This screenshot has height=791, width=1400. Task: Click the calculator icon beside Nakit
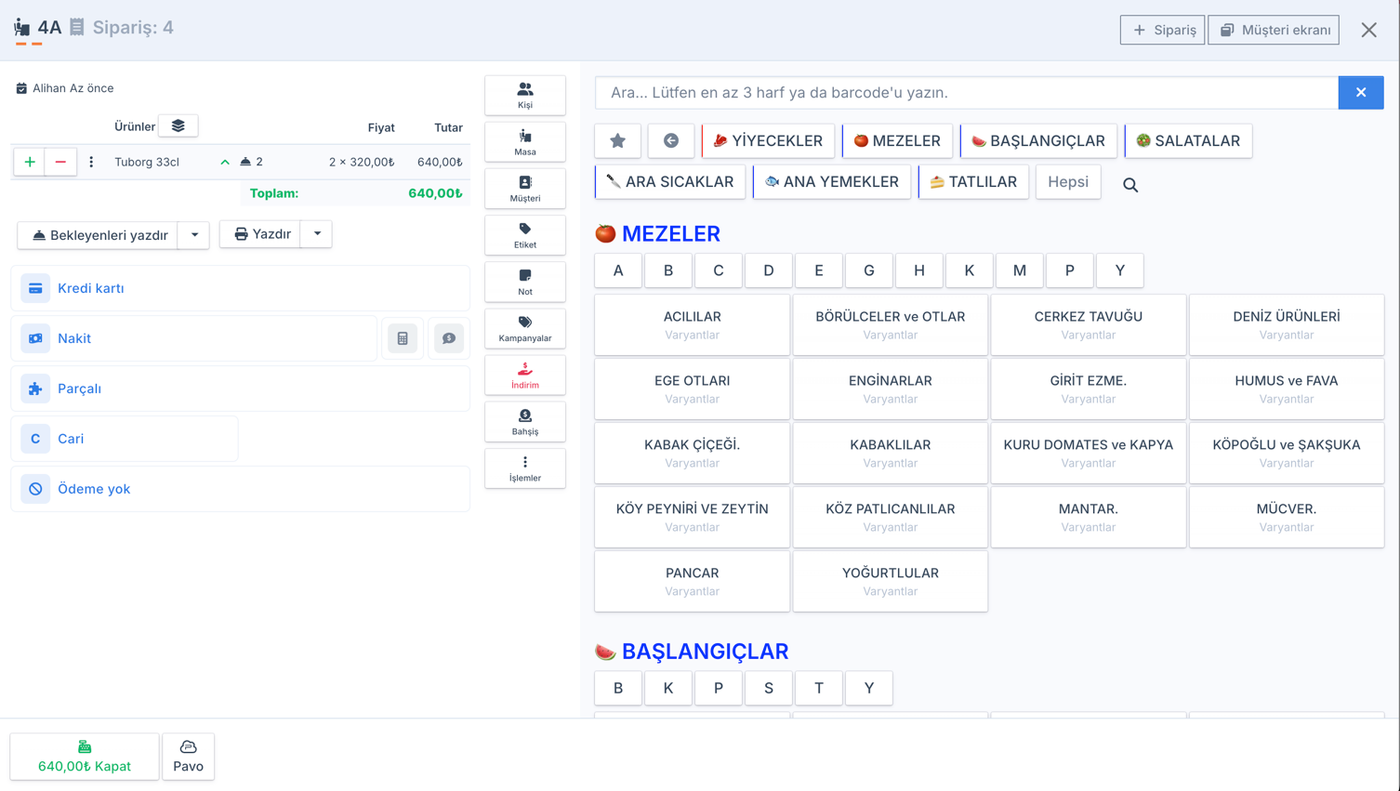[x=403, y=338]
